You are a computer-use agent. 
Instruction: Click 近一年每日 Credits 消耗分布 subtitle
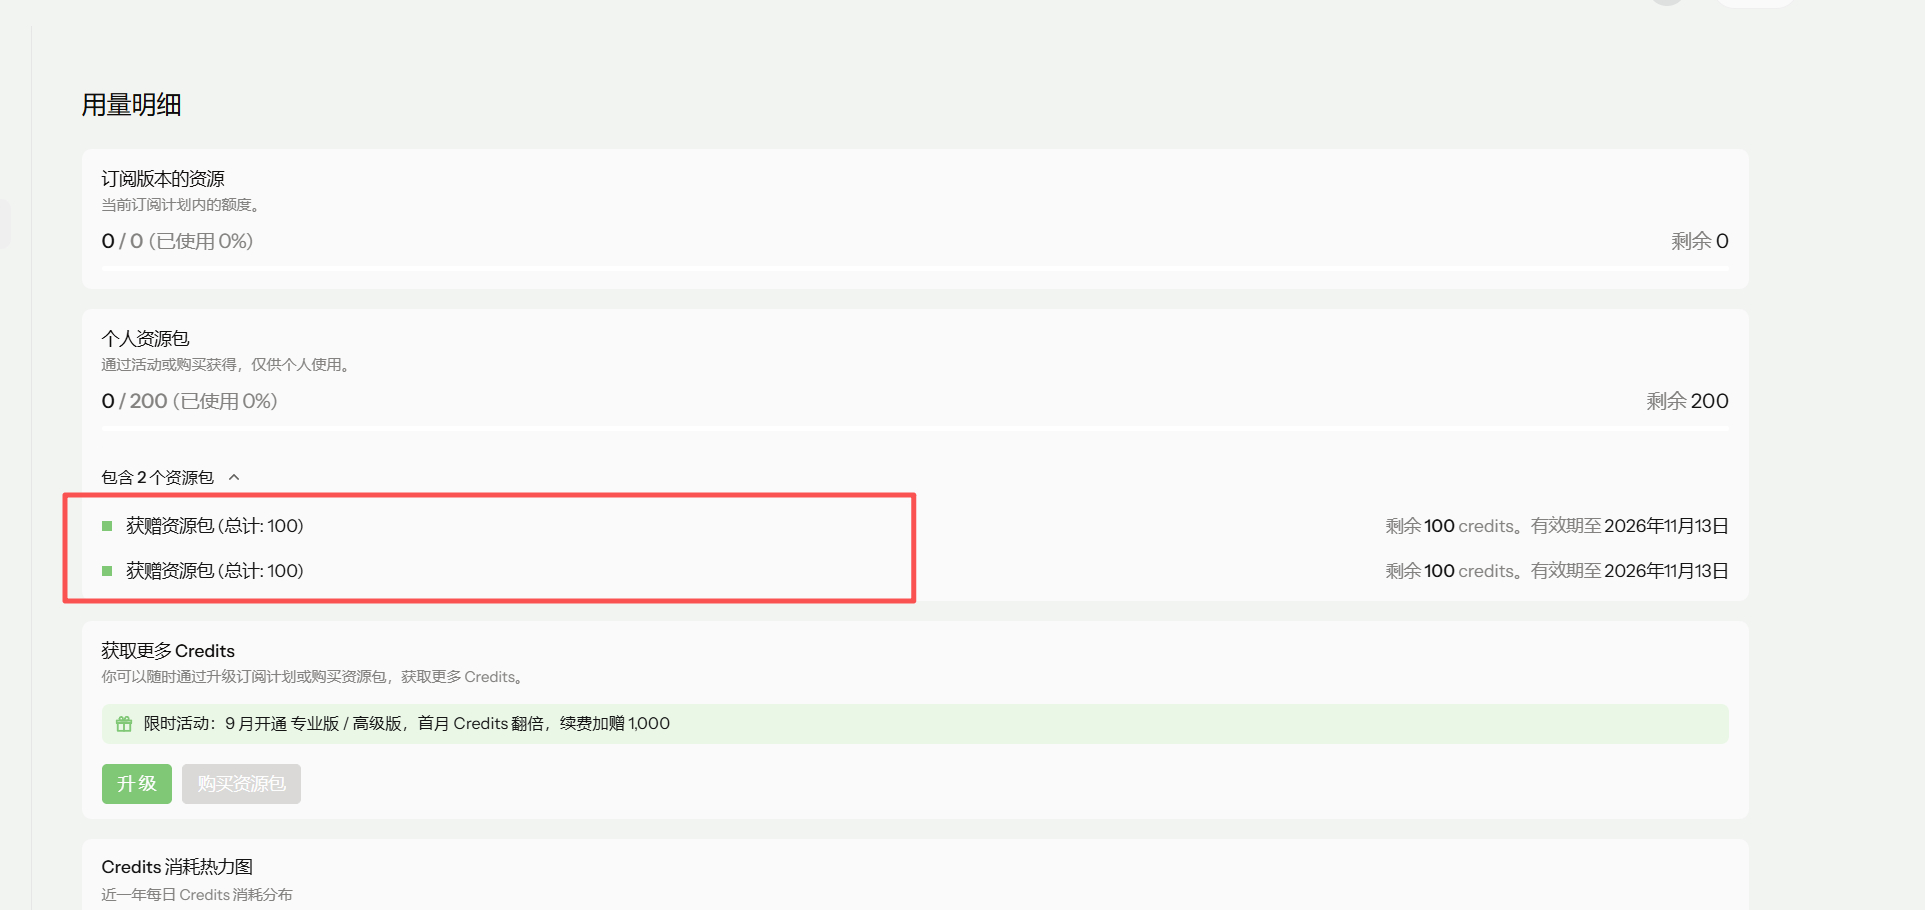tap(197, 895)
